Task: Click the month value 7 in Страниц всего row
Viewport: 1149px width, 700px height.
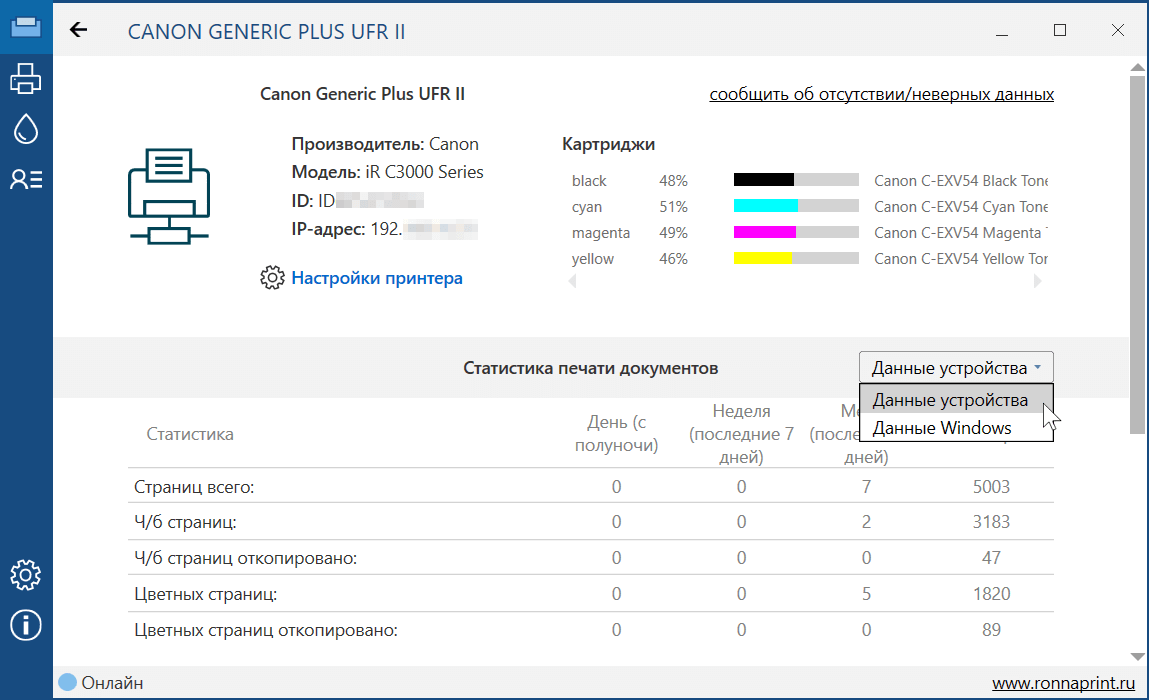Action: (x=866, y=487)
